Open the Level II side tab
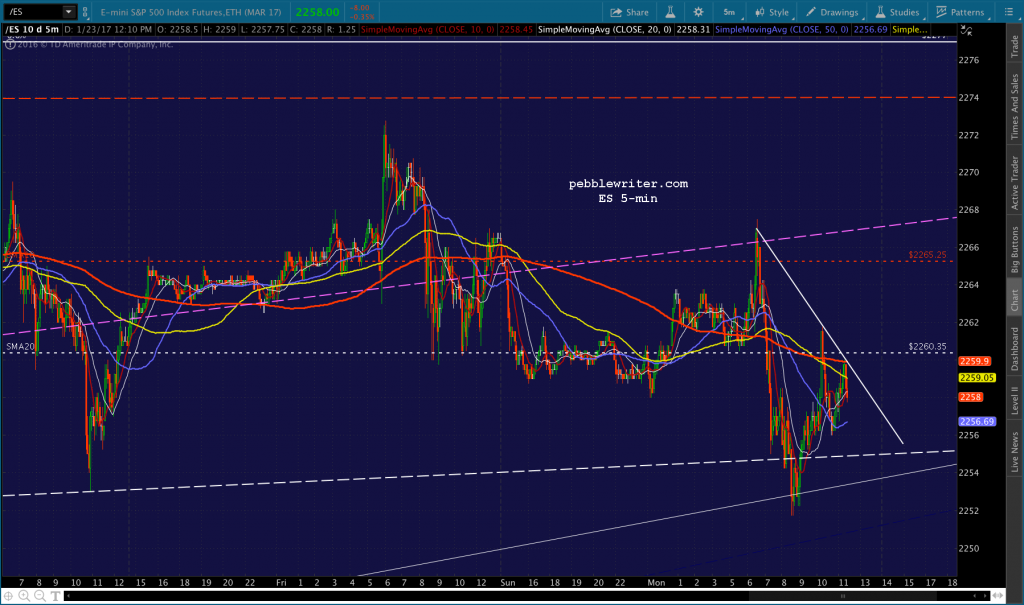Screen dimensions: 1024x605 1015,400
